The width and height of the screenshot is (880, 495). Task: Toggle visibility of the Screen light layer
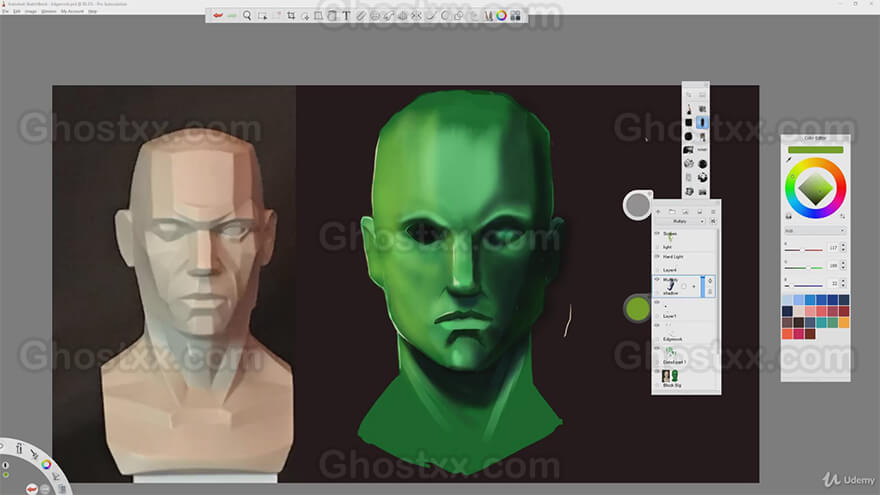tap(657, 233)
